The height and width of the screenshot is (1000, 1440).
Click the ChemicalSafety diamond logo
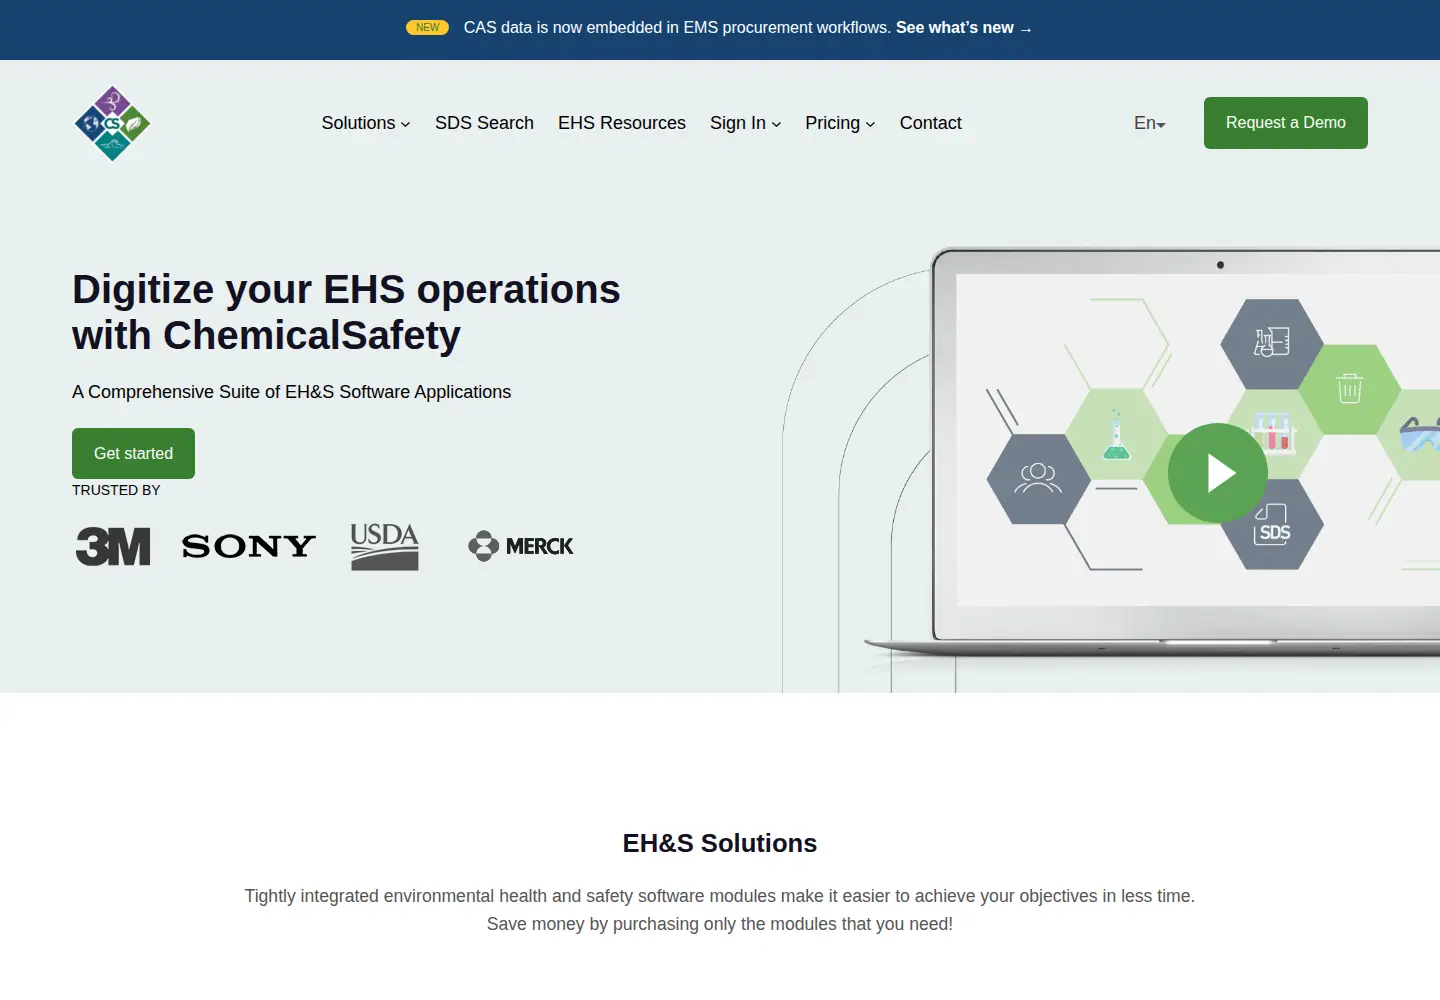(113, 123)
